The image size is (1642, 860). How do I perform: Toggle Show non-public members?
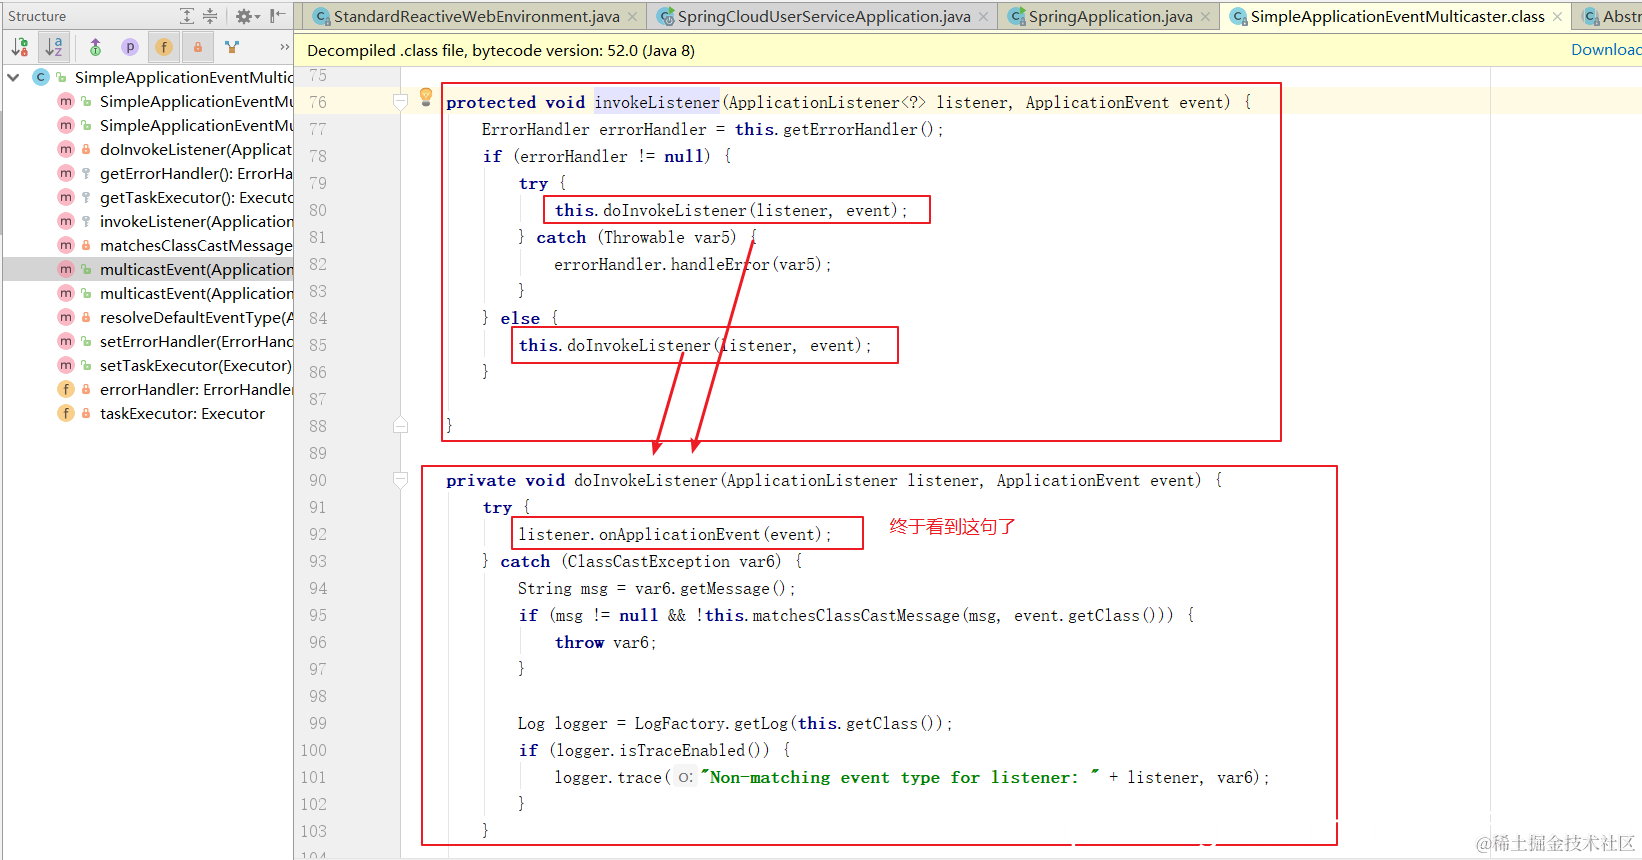tap(198, 47)
